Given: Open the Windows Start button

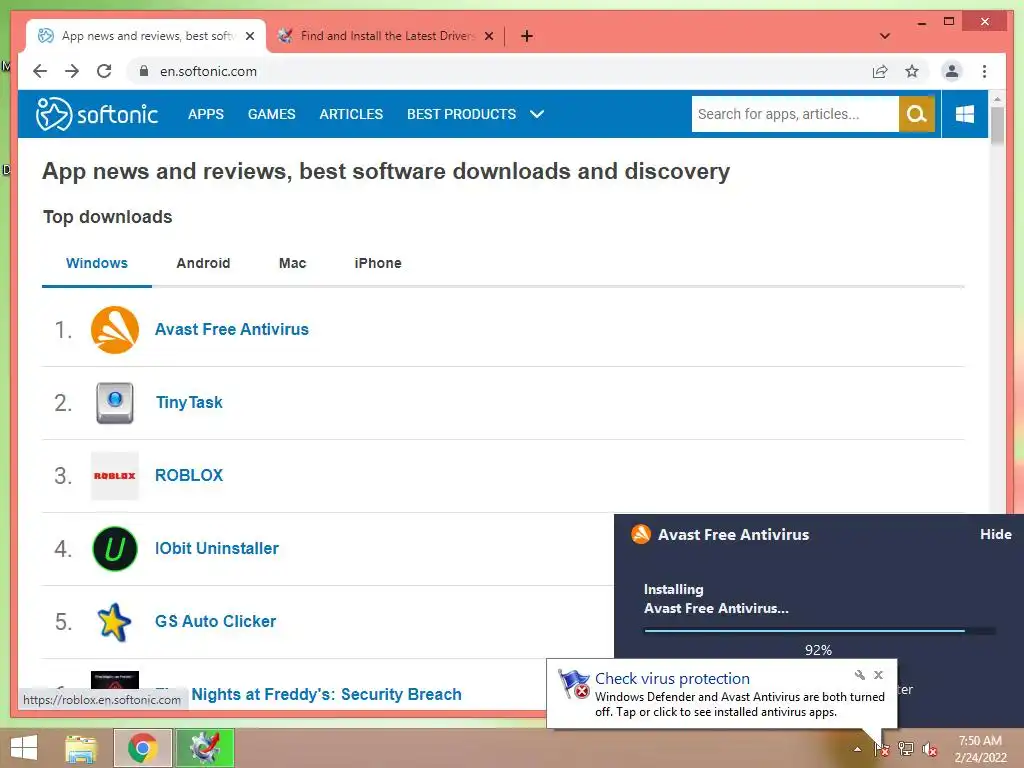Looking at the screenshot, I should pos(24,748).
